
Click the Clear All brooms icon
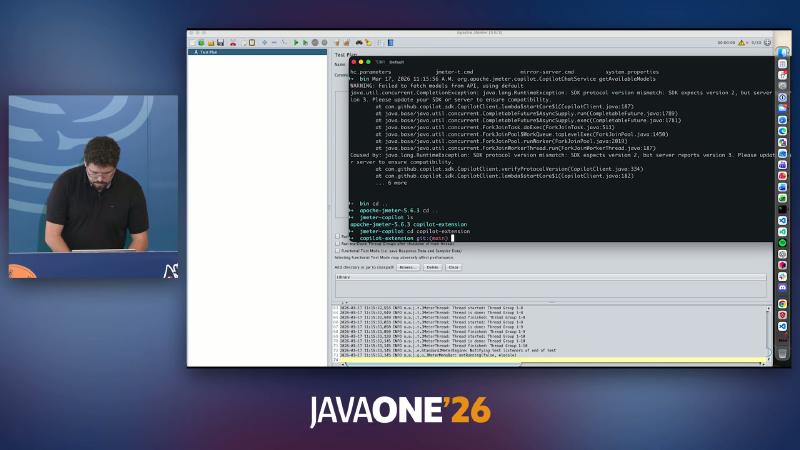pyautogui.click(x=346, y=43)
